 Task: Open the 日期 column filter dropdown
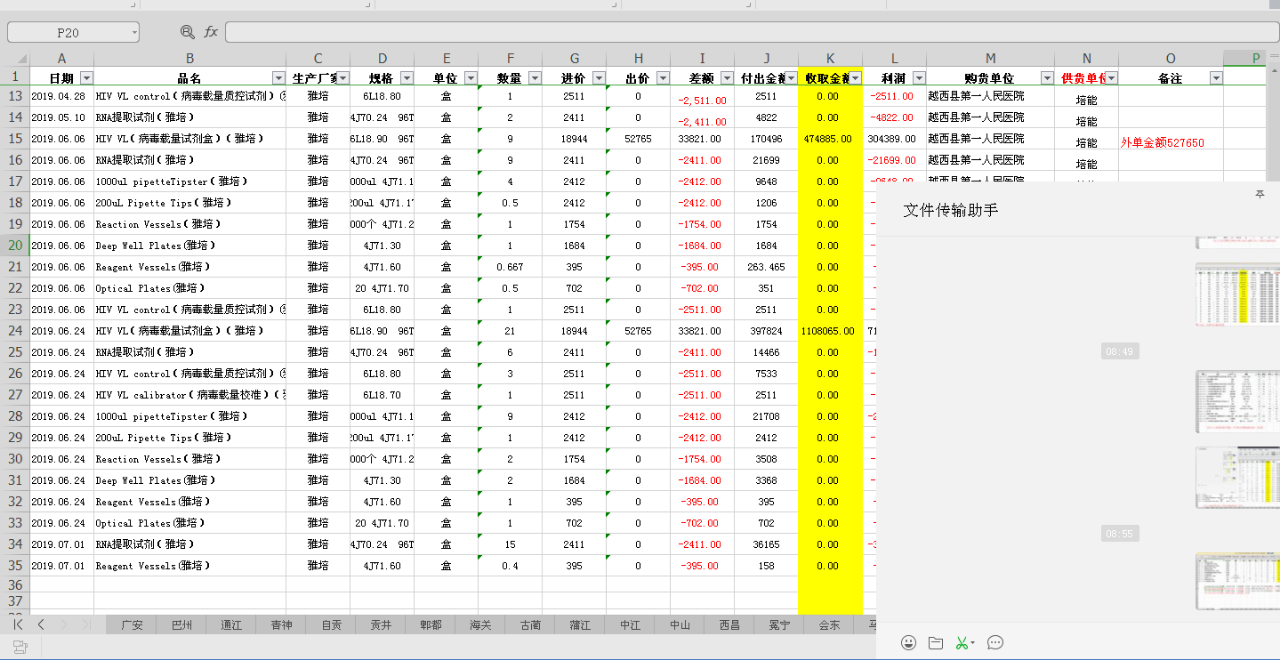point(86,78)
